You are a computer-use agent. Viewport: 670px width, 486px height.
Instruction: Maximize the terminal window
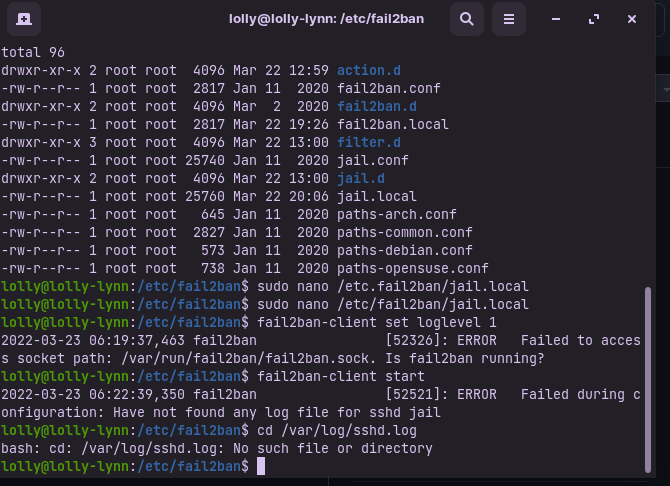(594, 19)
